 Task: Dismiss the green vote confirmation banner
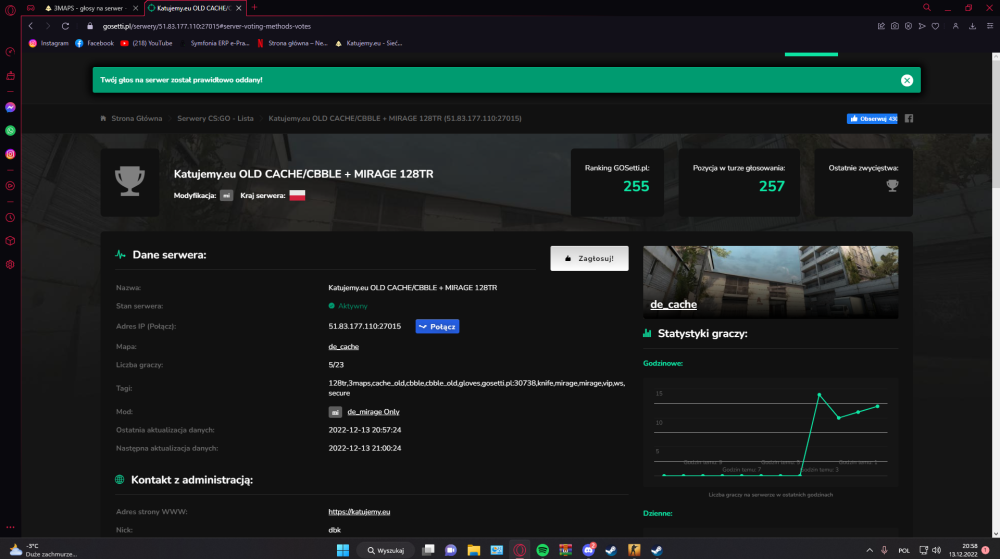907,80
